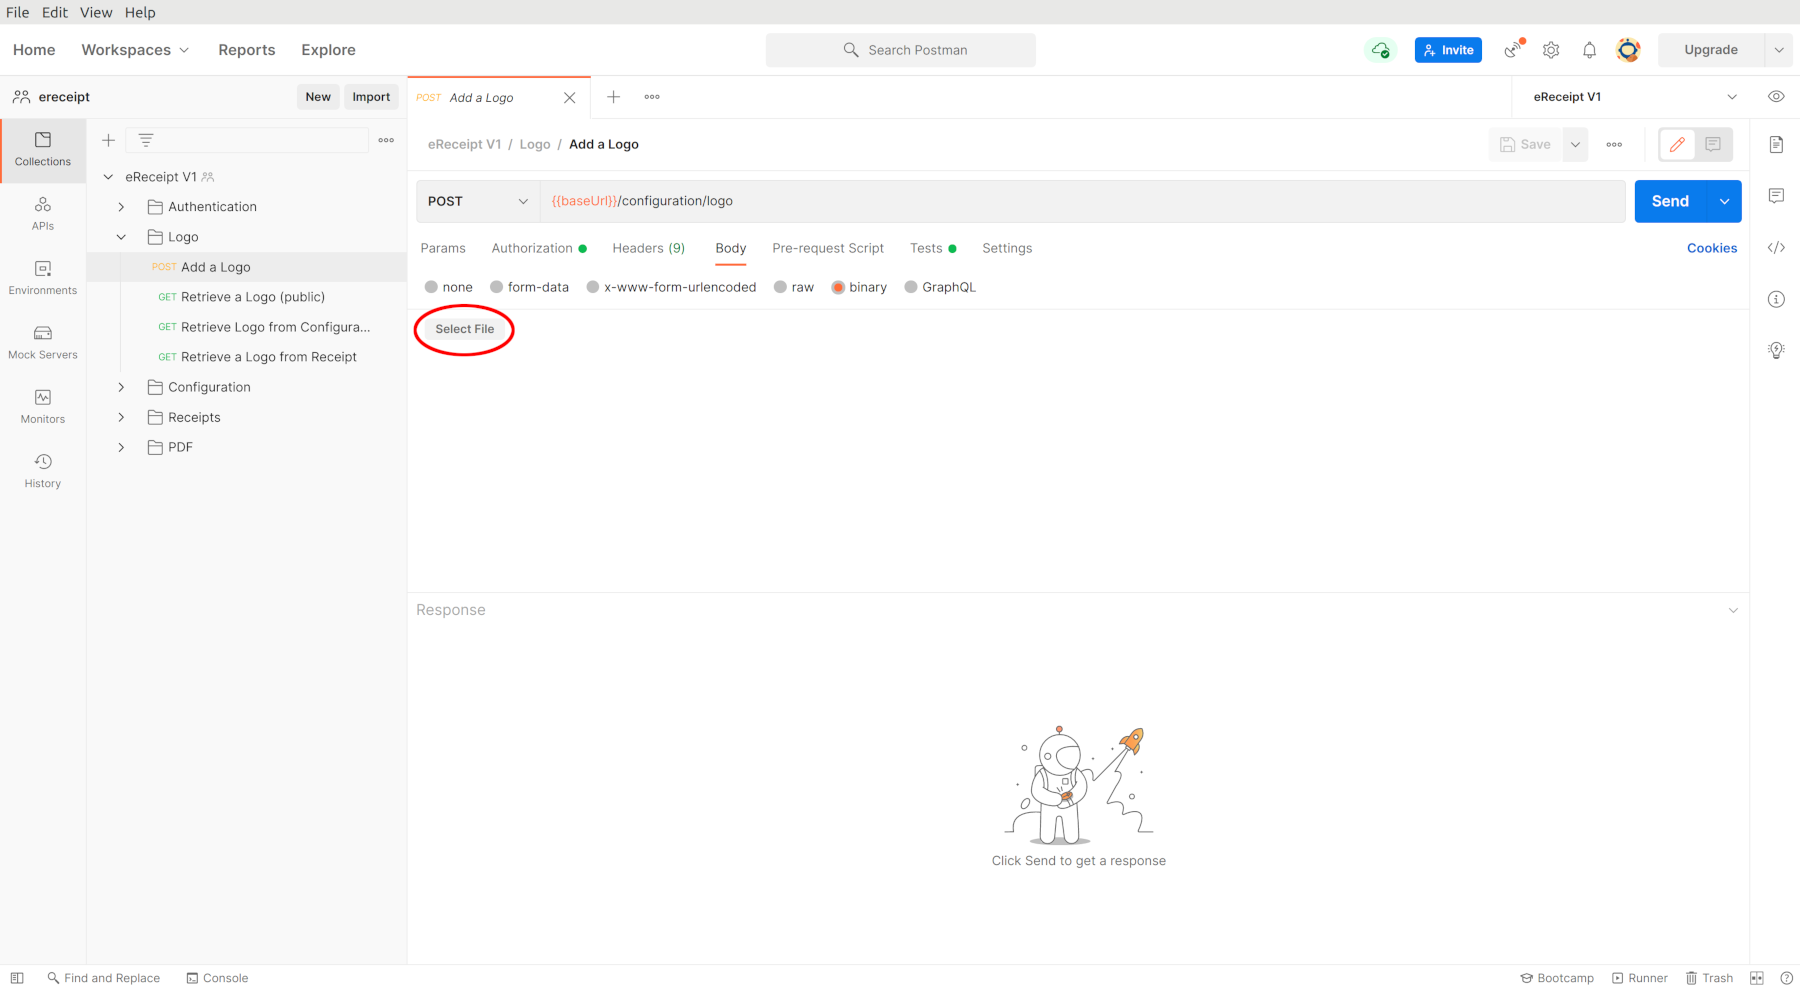Open request more actions ellipsis near Save
Viewport: 1800px width, 990px height.
coord(1614,145)
